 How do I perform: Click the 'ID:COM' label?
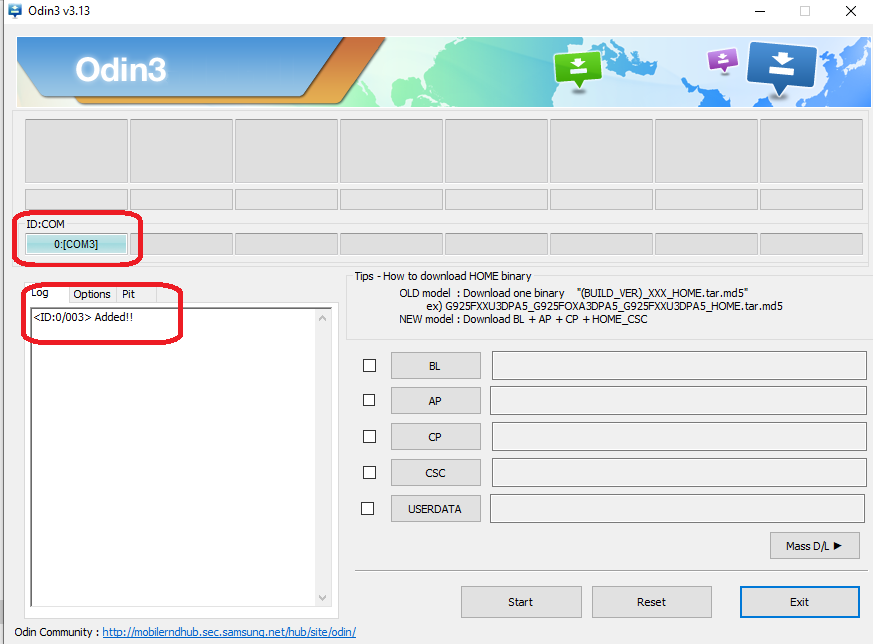46,224
